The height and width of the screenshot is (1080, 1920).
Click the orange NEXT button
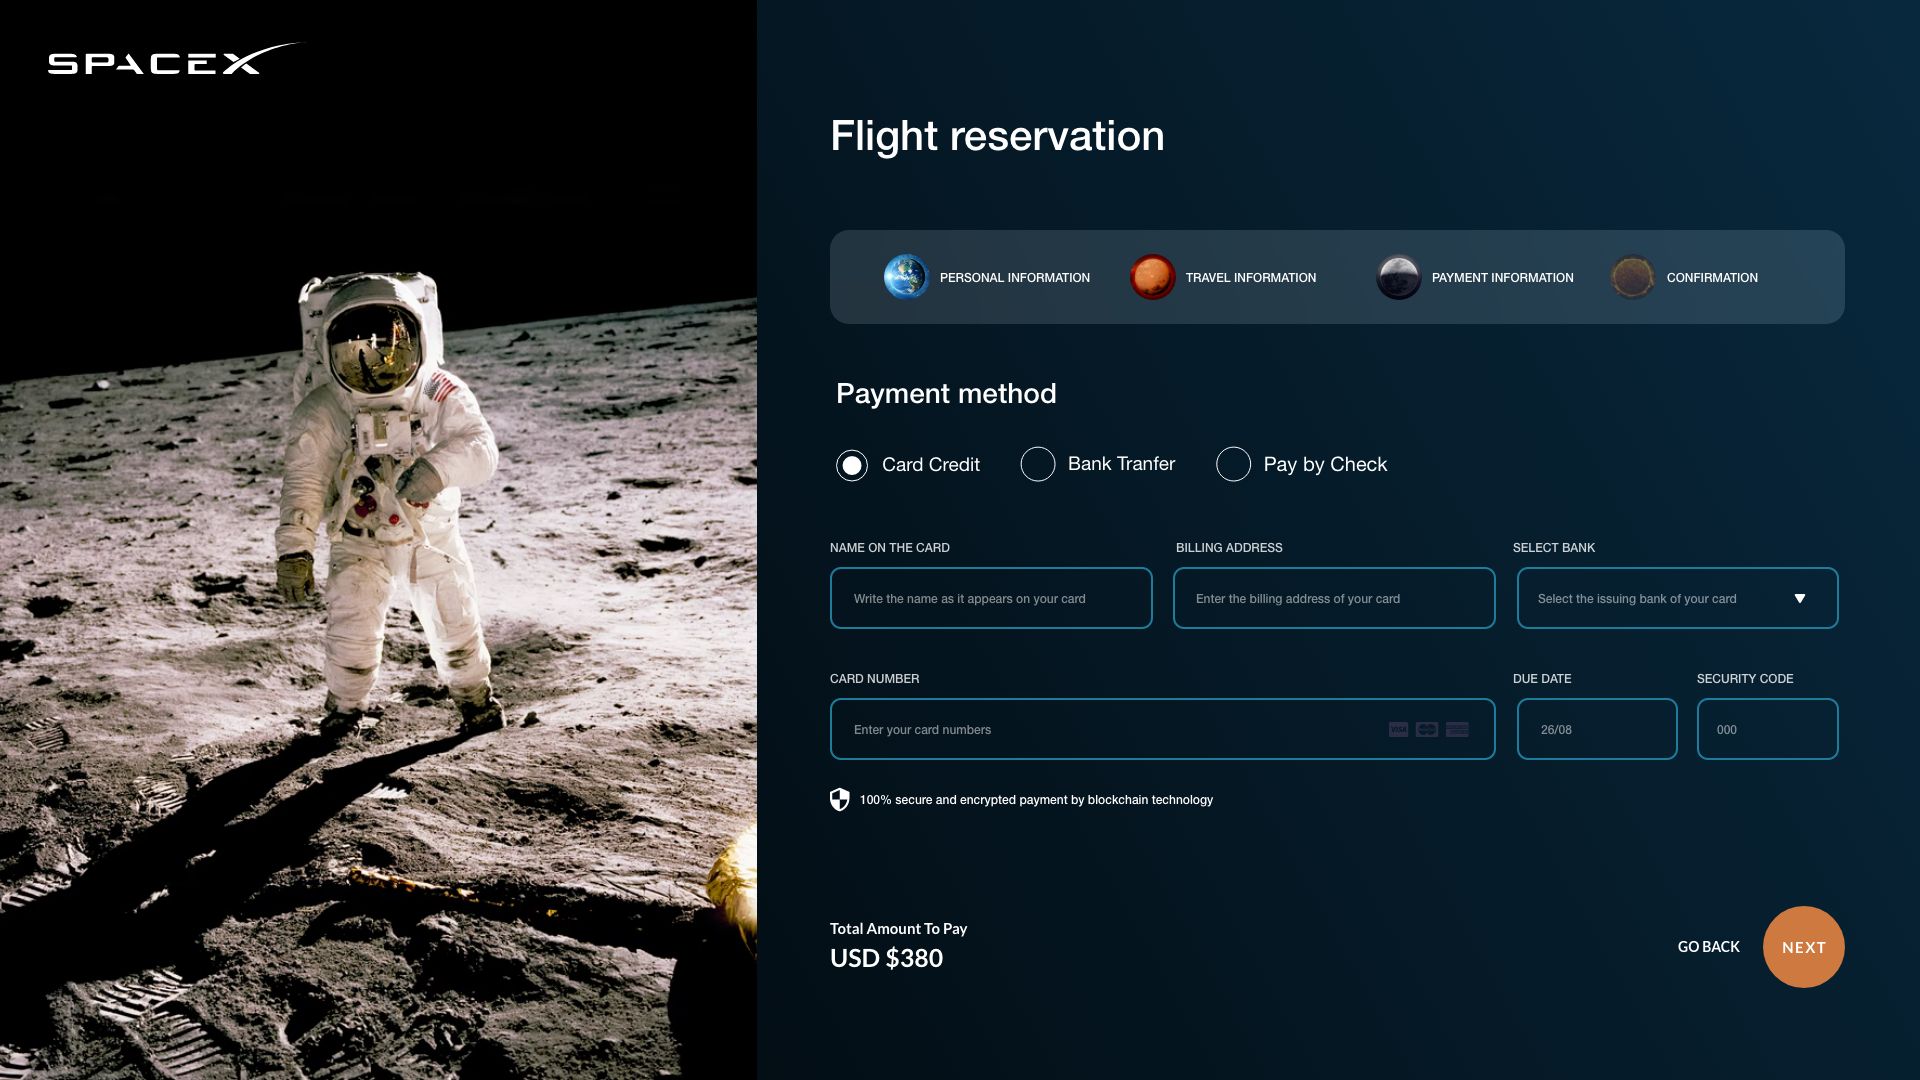point(1803,947)
